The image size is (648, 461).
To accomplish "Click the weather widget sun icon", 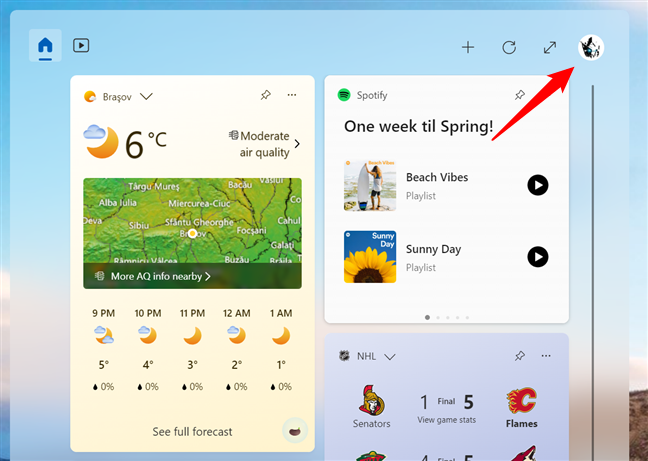I will tap(90, 97).
